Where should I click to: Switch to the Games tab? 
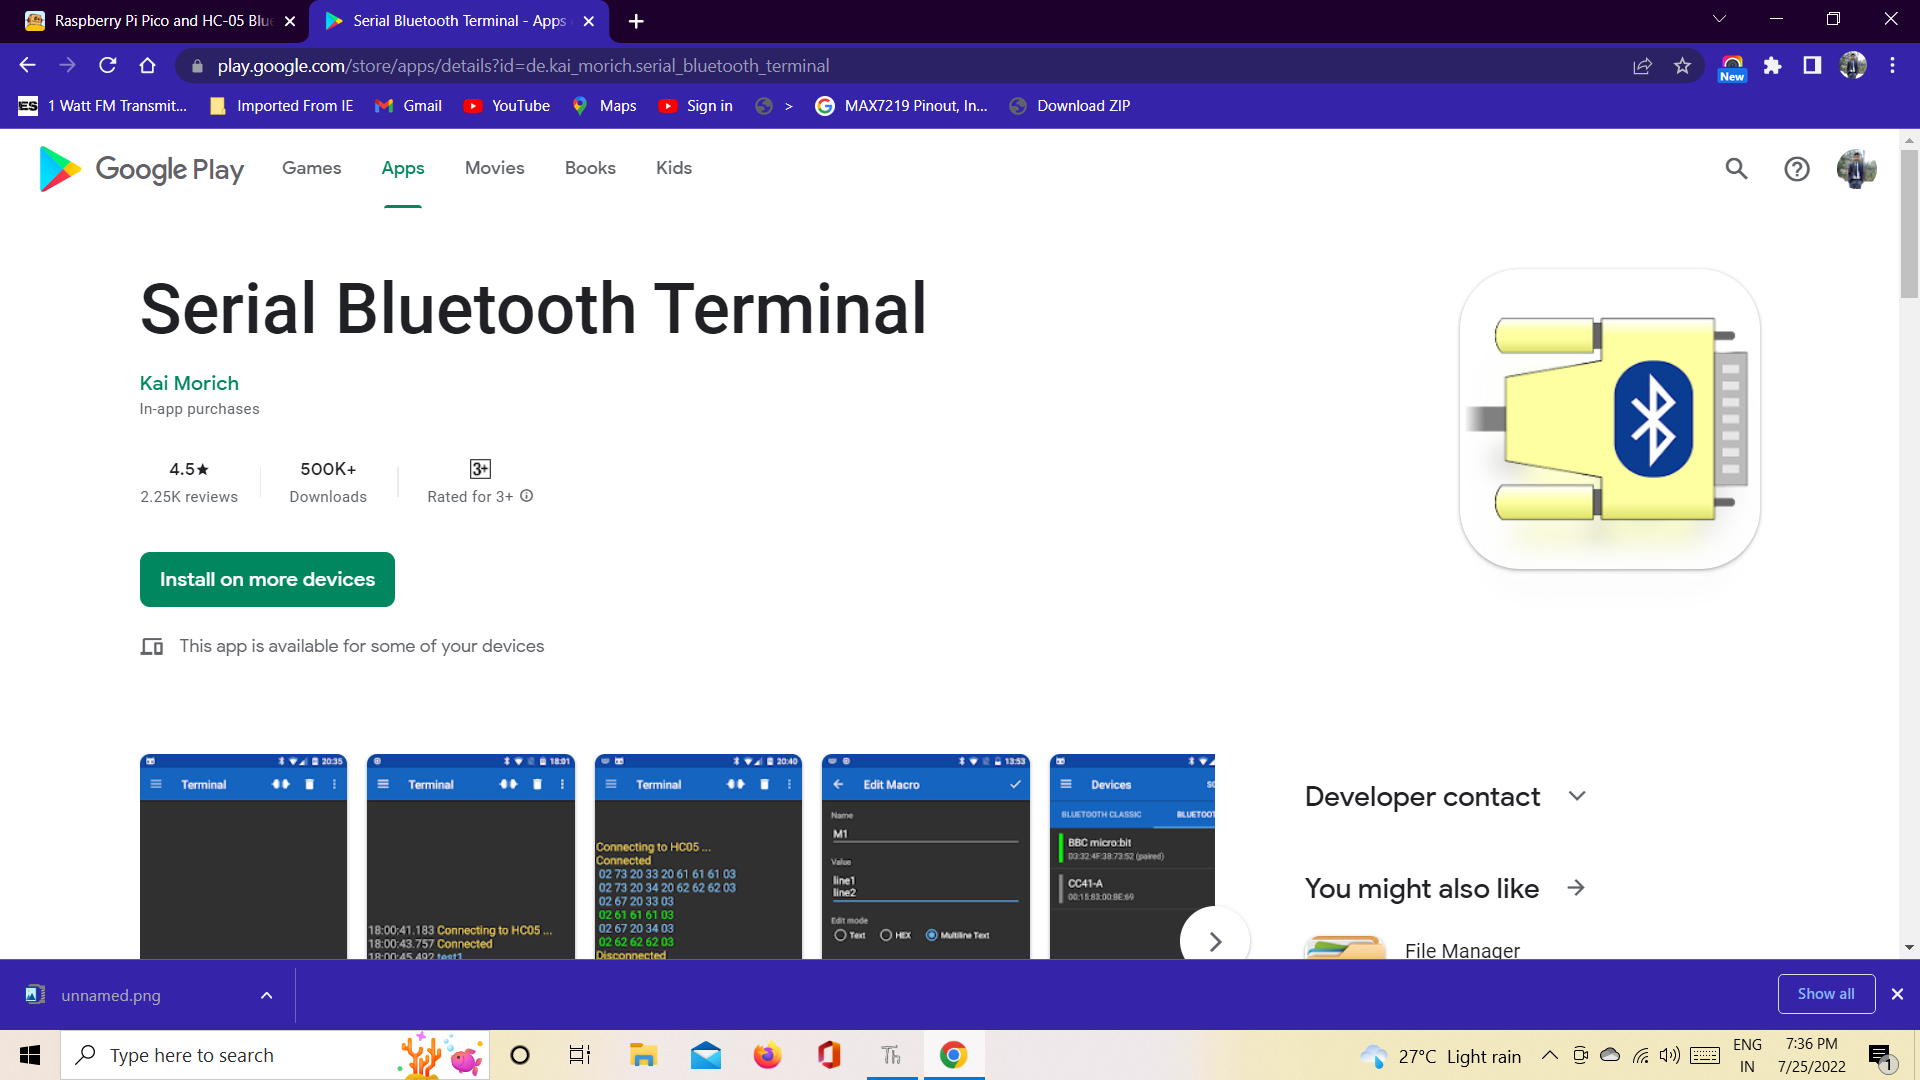click(x=311, y=168)
